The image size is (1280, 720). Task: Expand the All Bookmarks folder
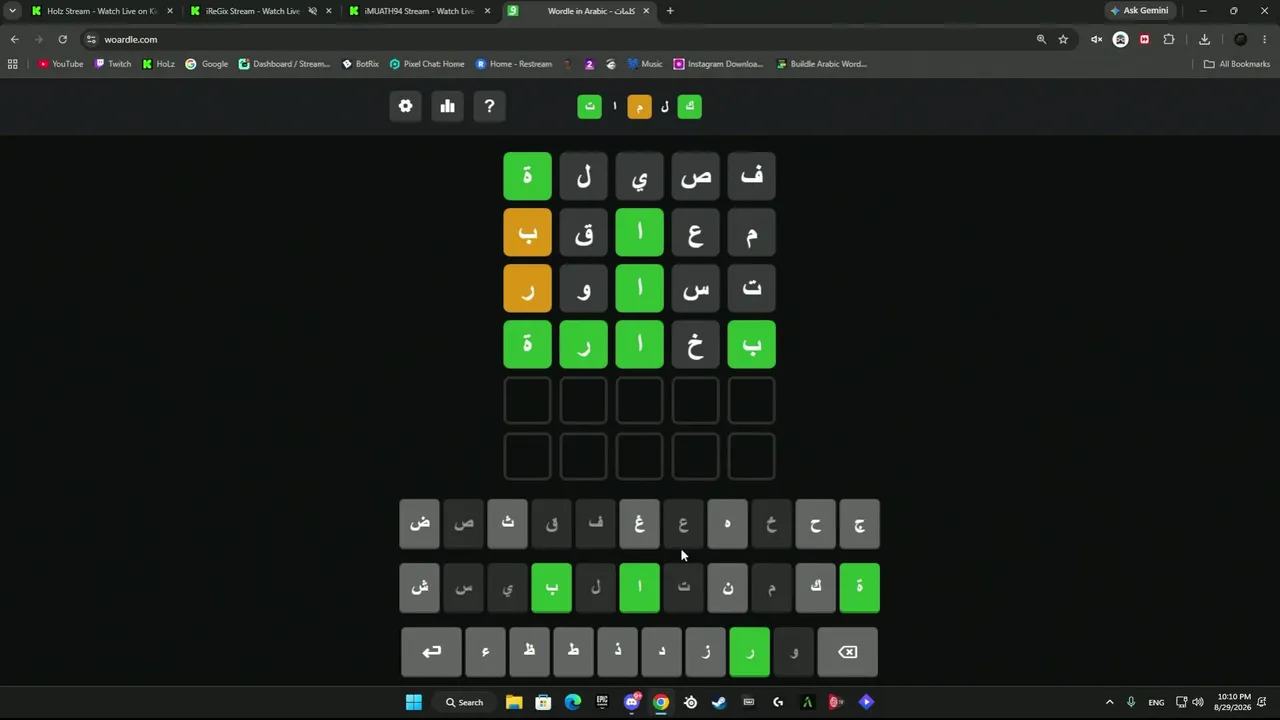click(x=1237, y=64)
